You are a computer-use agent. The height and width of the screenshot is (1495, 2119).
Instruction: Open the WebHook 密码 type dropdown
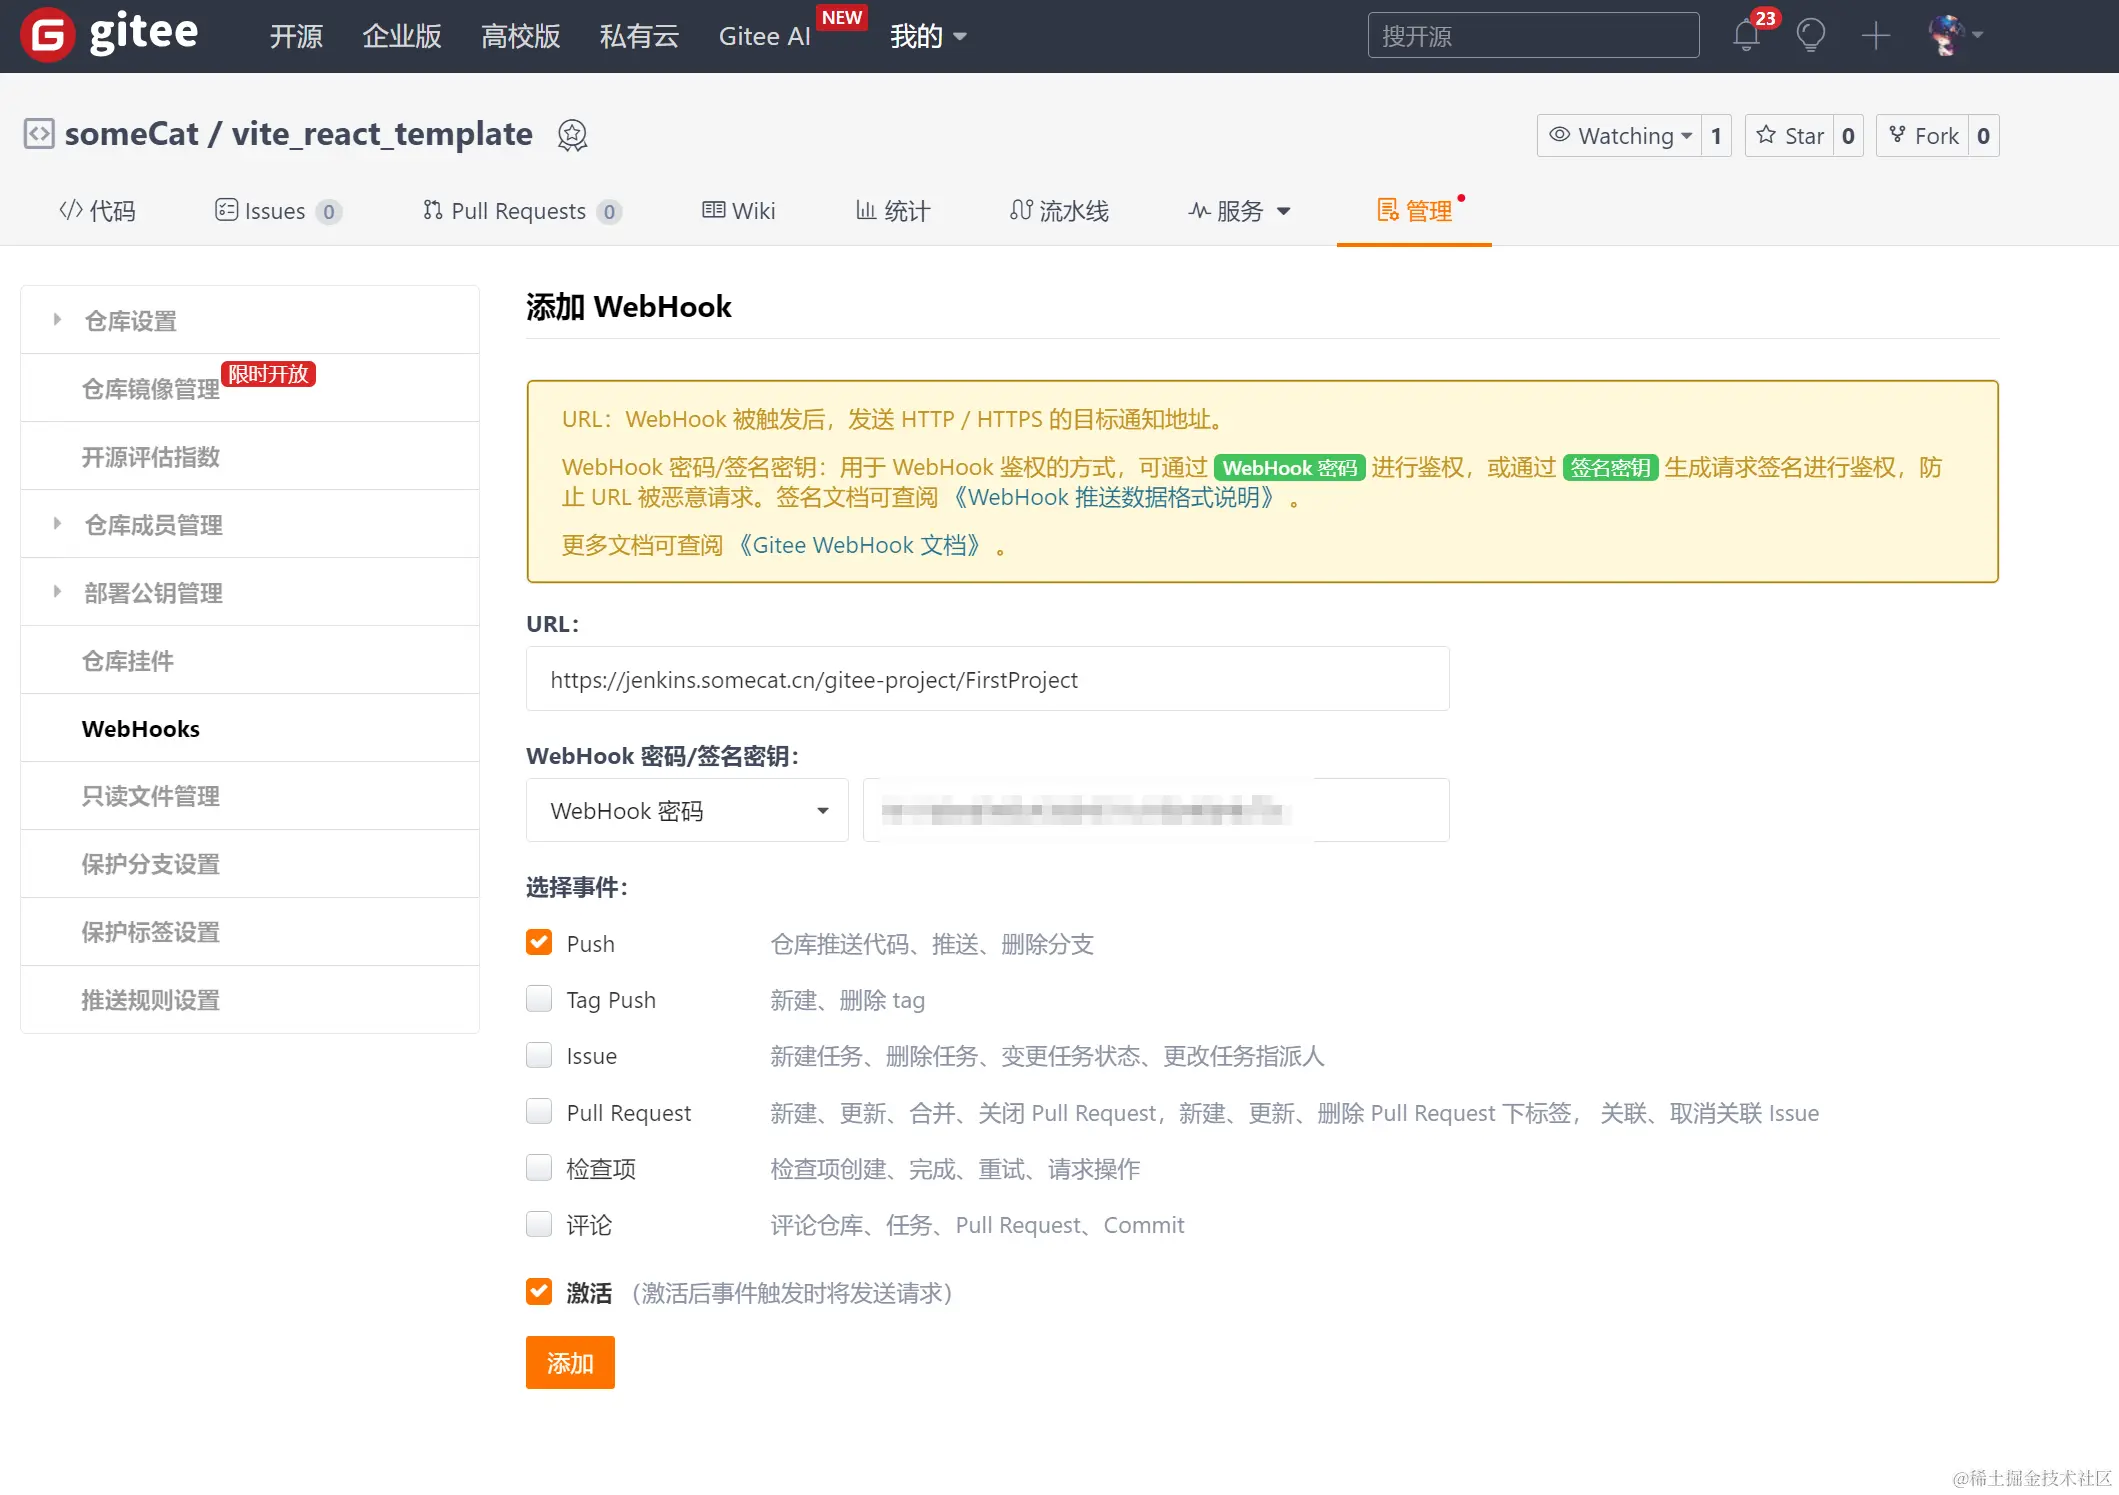coord(687,810)
